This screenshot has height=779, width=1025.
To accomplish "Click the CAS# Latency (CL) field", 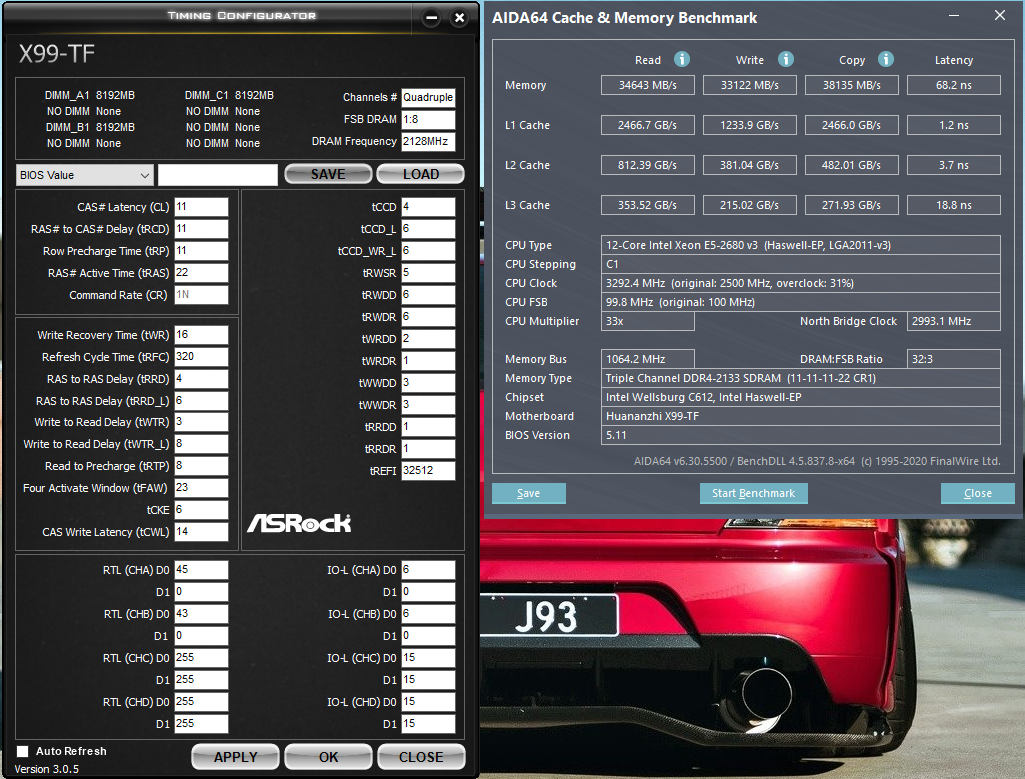I will tap(201, 207).
